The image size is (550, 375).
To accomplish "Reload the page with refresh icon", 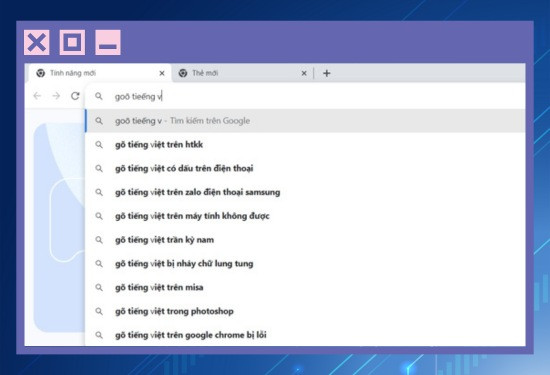I will 75,96.
